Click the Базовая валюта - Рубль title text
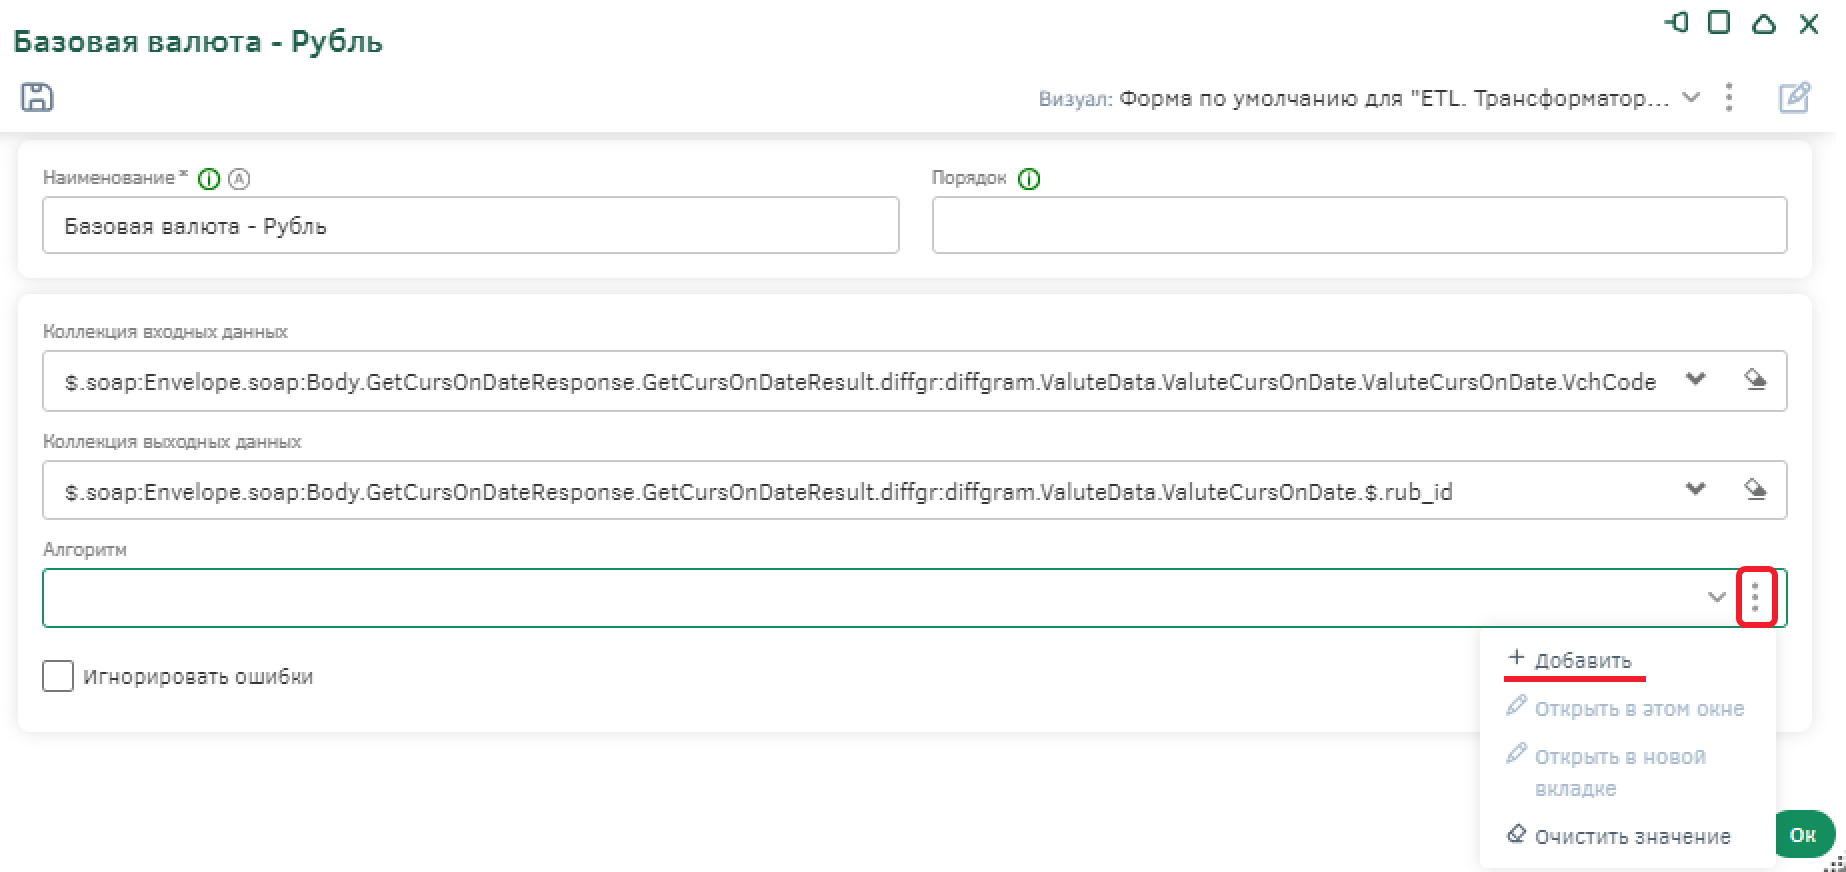Image resolution: width=1846 pixels, height=872 pixels. (x=198, y=42)
